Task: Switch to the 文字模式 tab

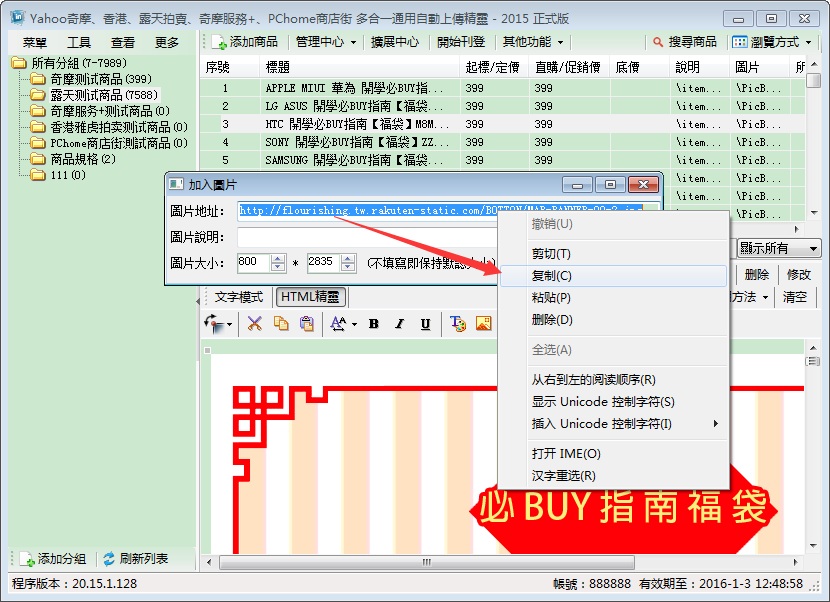Action: 239,297
